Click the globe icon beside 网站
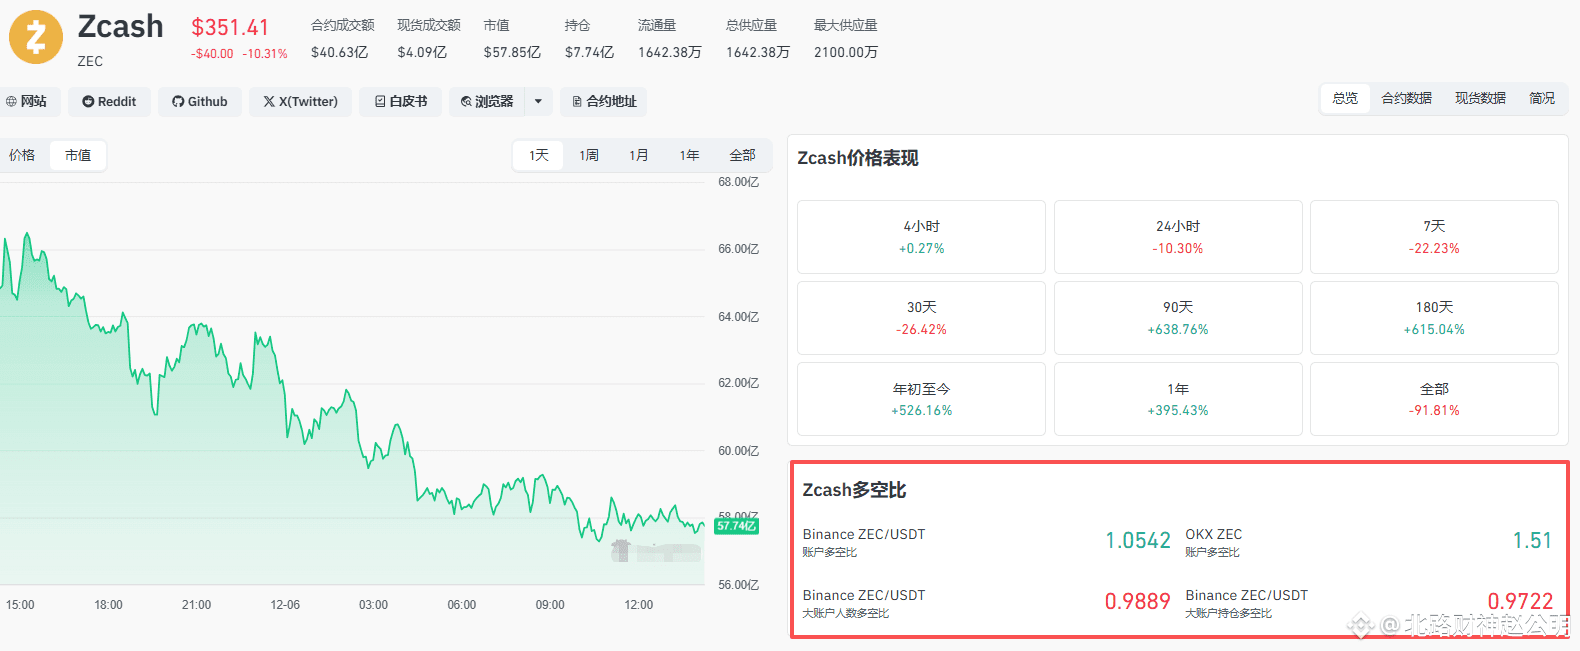 [x=11, y=101]
